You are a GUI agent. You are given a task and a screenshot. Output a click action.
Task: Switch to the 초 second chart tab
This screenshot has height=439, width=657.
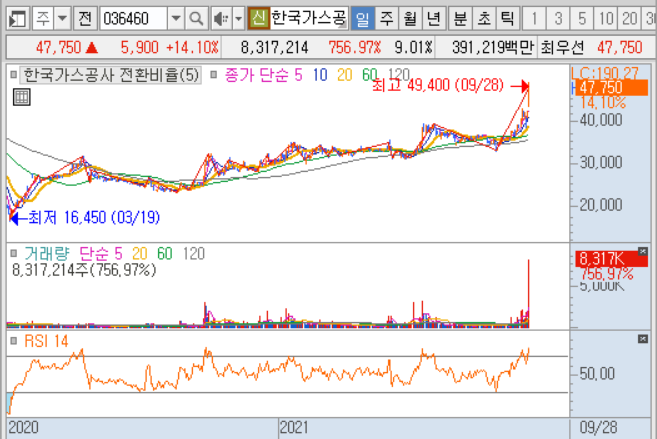click(x=484, y=19)
